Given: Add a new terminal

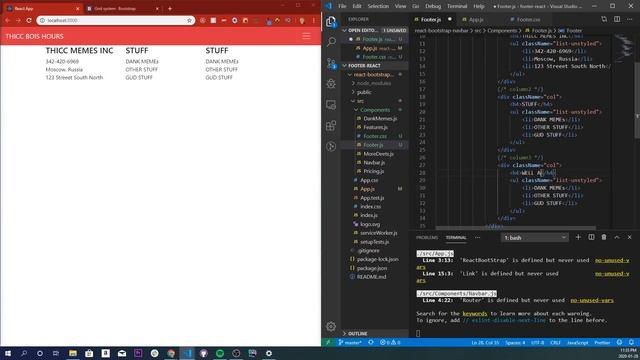Looking at the screenshot, I should click(578, 237).
